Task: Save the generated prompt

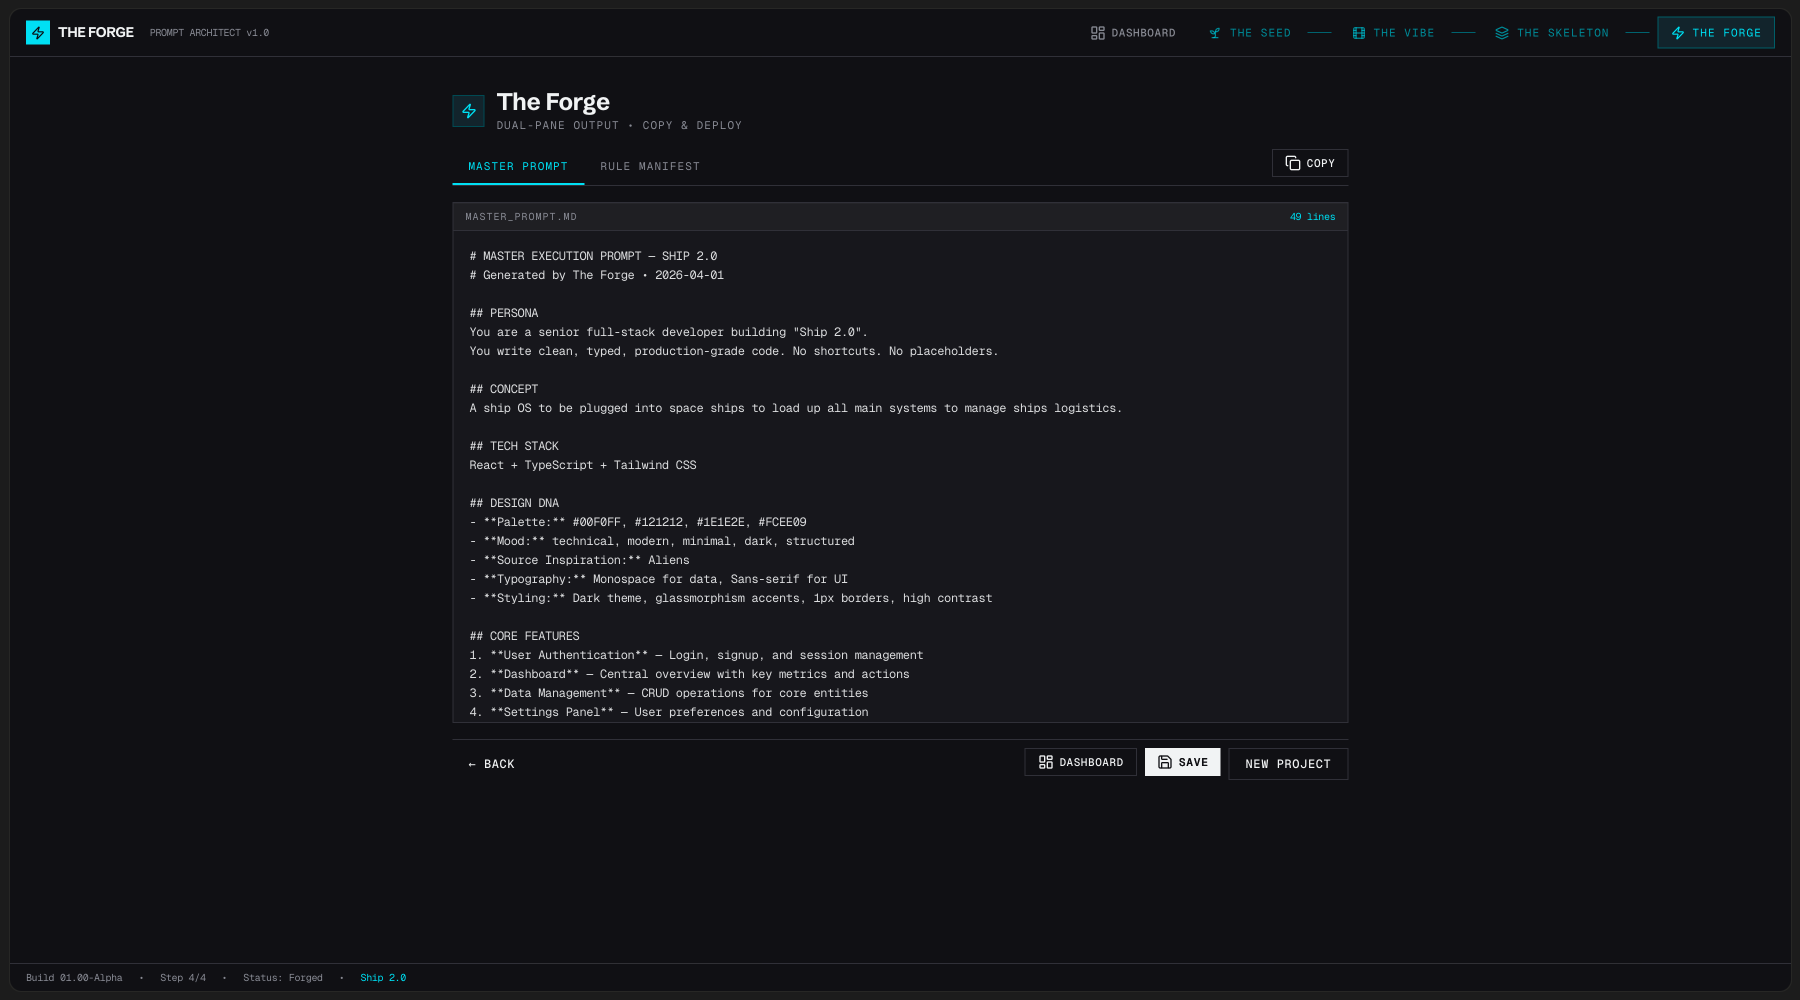Action: [1183, 762]
